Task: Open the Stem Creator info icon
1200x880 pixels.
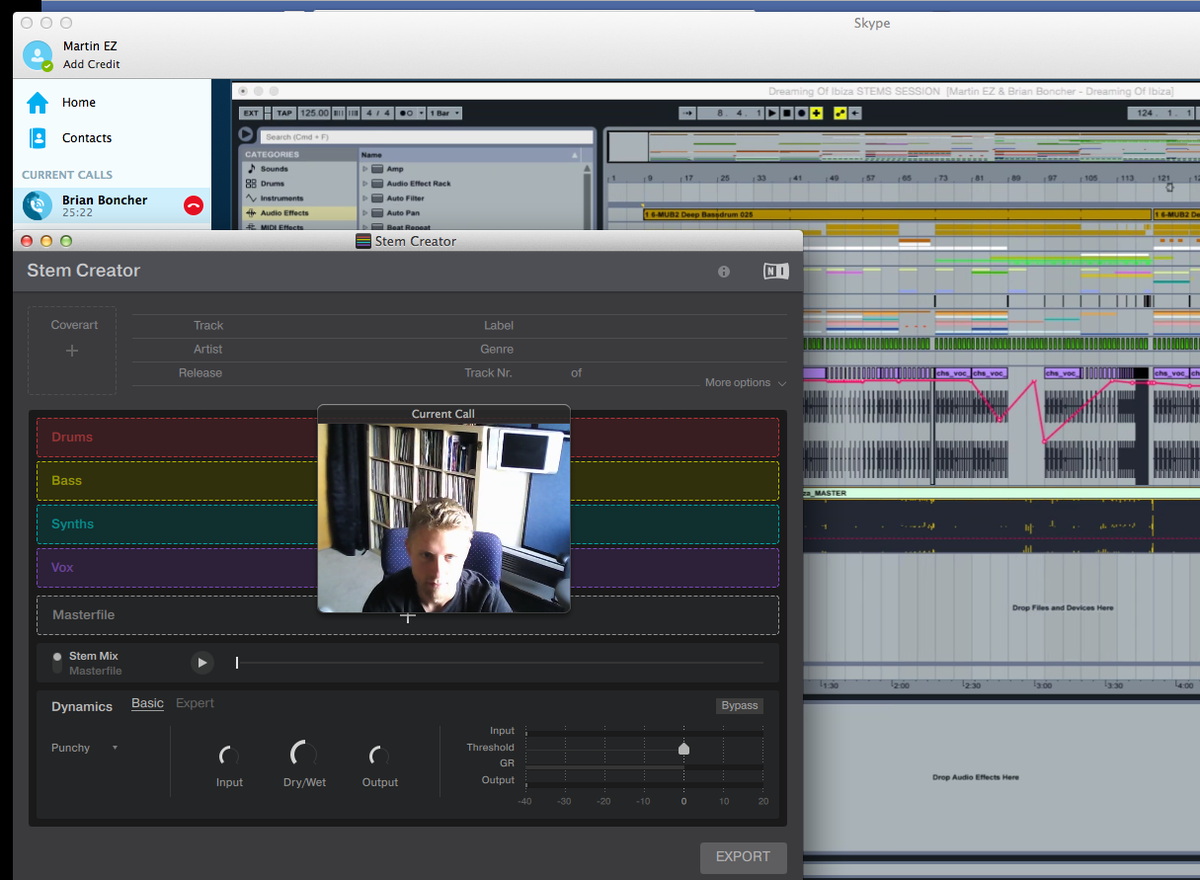Action: (724, 271)
